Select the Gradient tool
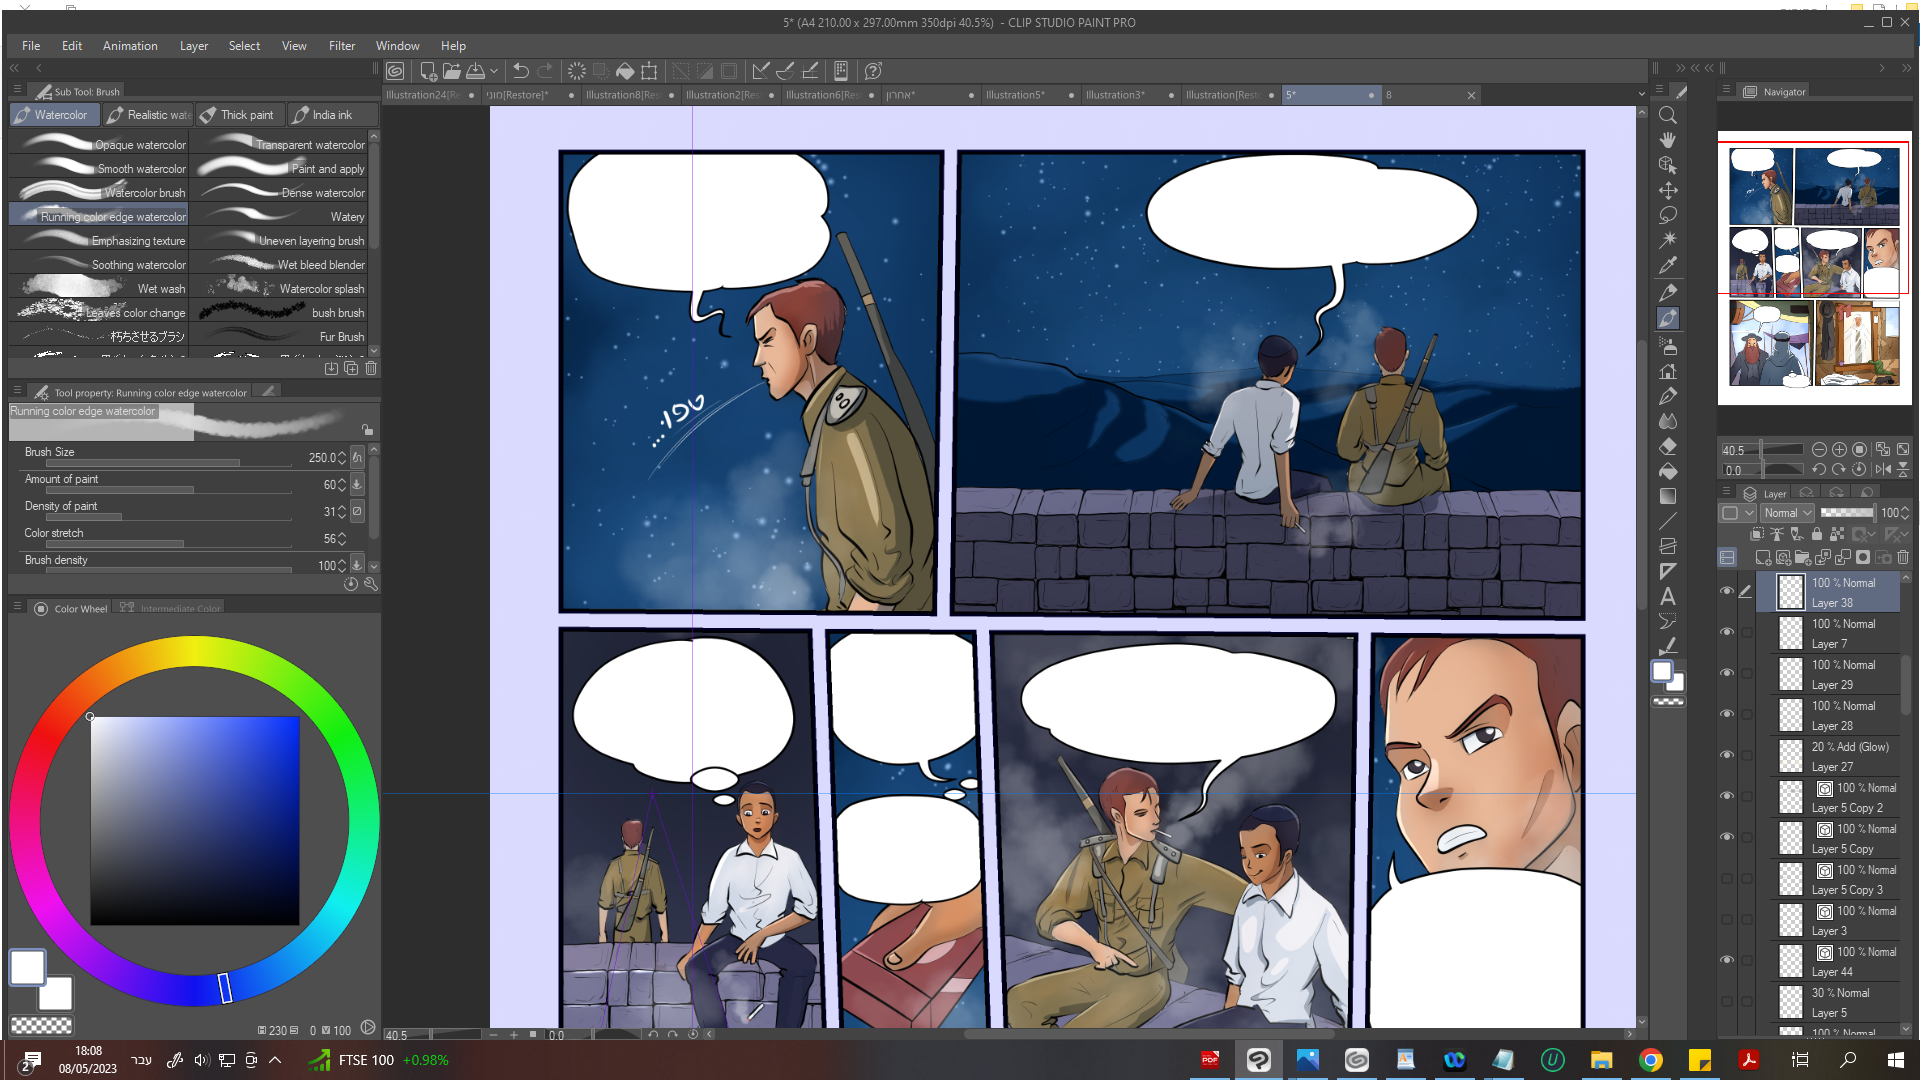Screen dimensions: 1920x1080 (x=1668, y=497)
